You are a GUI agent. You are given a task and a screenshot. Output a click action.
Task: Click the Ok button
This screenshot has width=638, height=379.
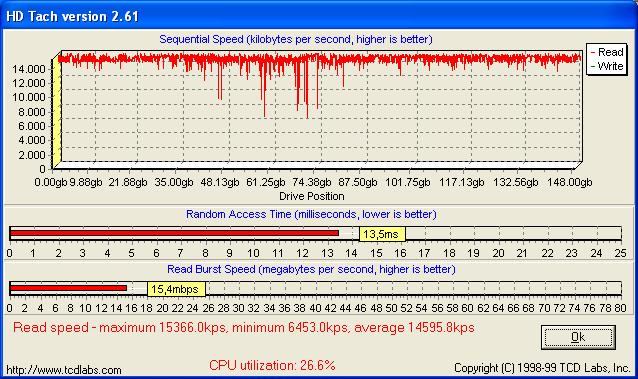click(578, 337)
